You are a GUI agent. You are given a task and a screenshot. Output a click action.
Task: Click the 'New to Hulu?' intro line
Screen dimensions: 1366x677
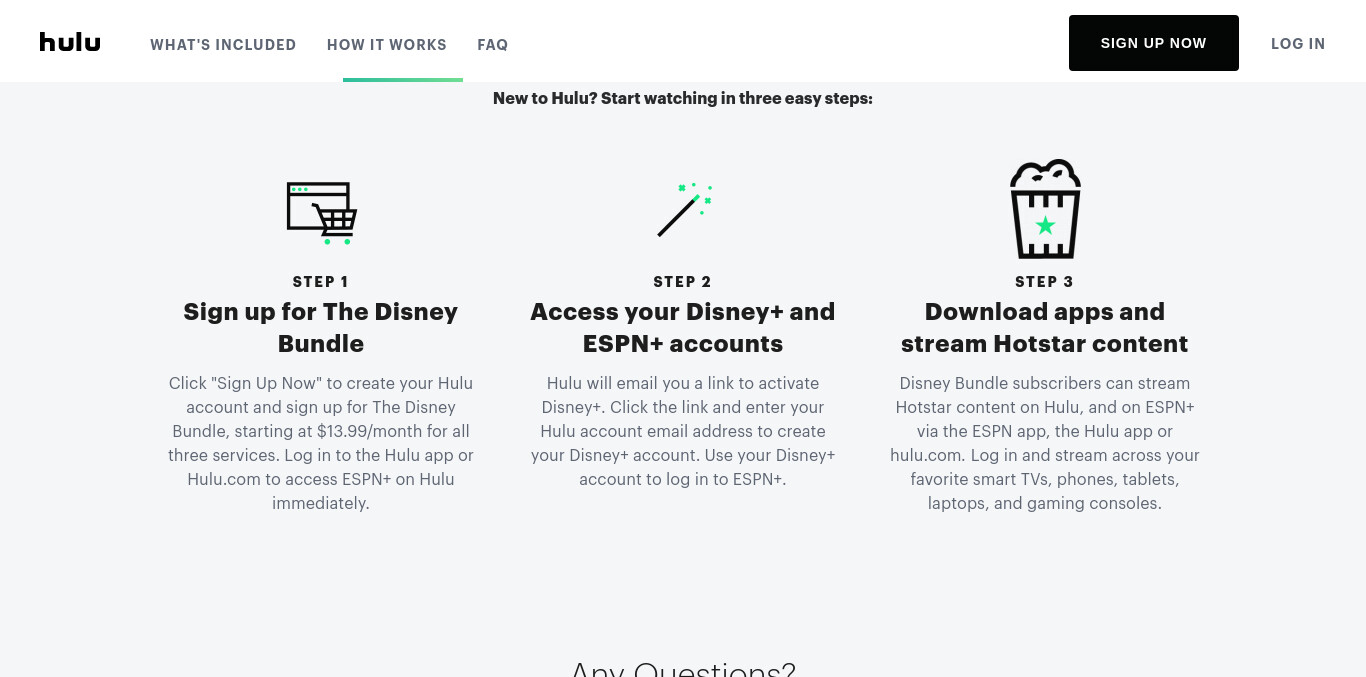683,98
